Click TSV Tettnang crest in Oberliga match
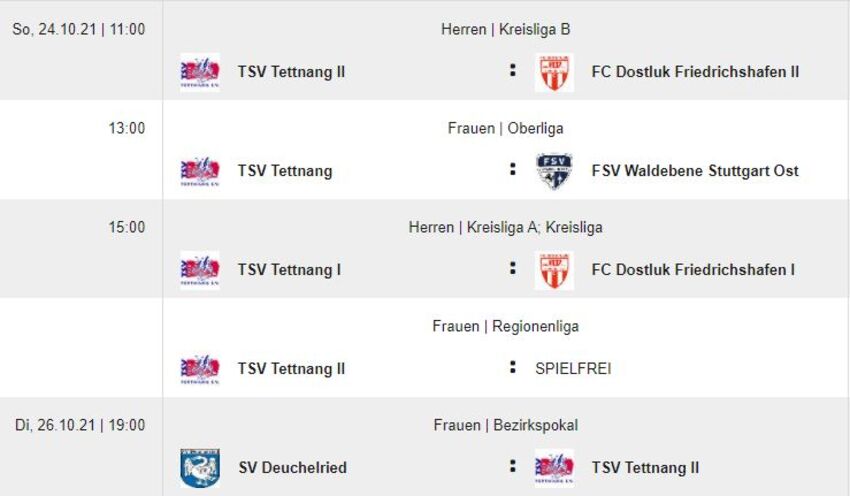The image size is (850, 496). [200, 171]
